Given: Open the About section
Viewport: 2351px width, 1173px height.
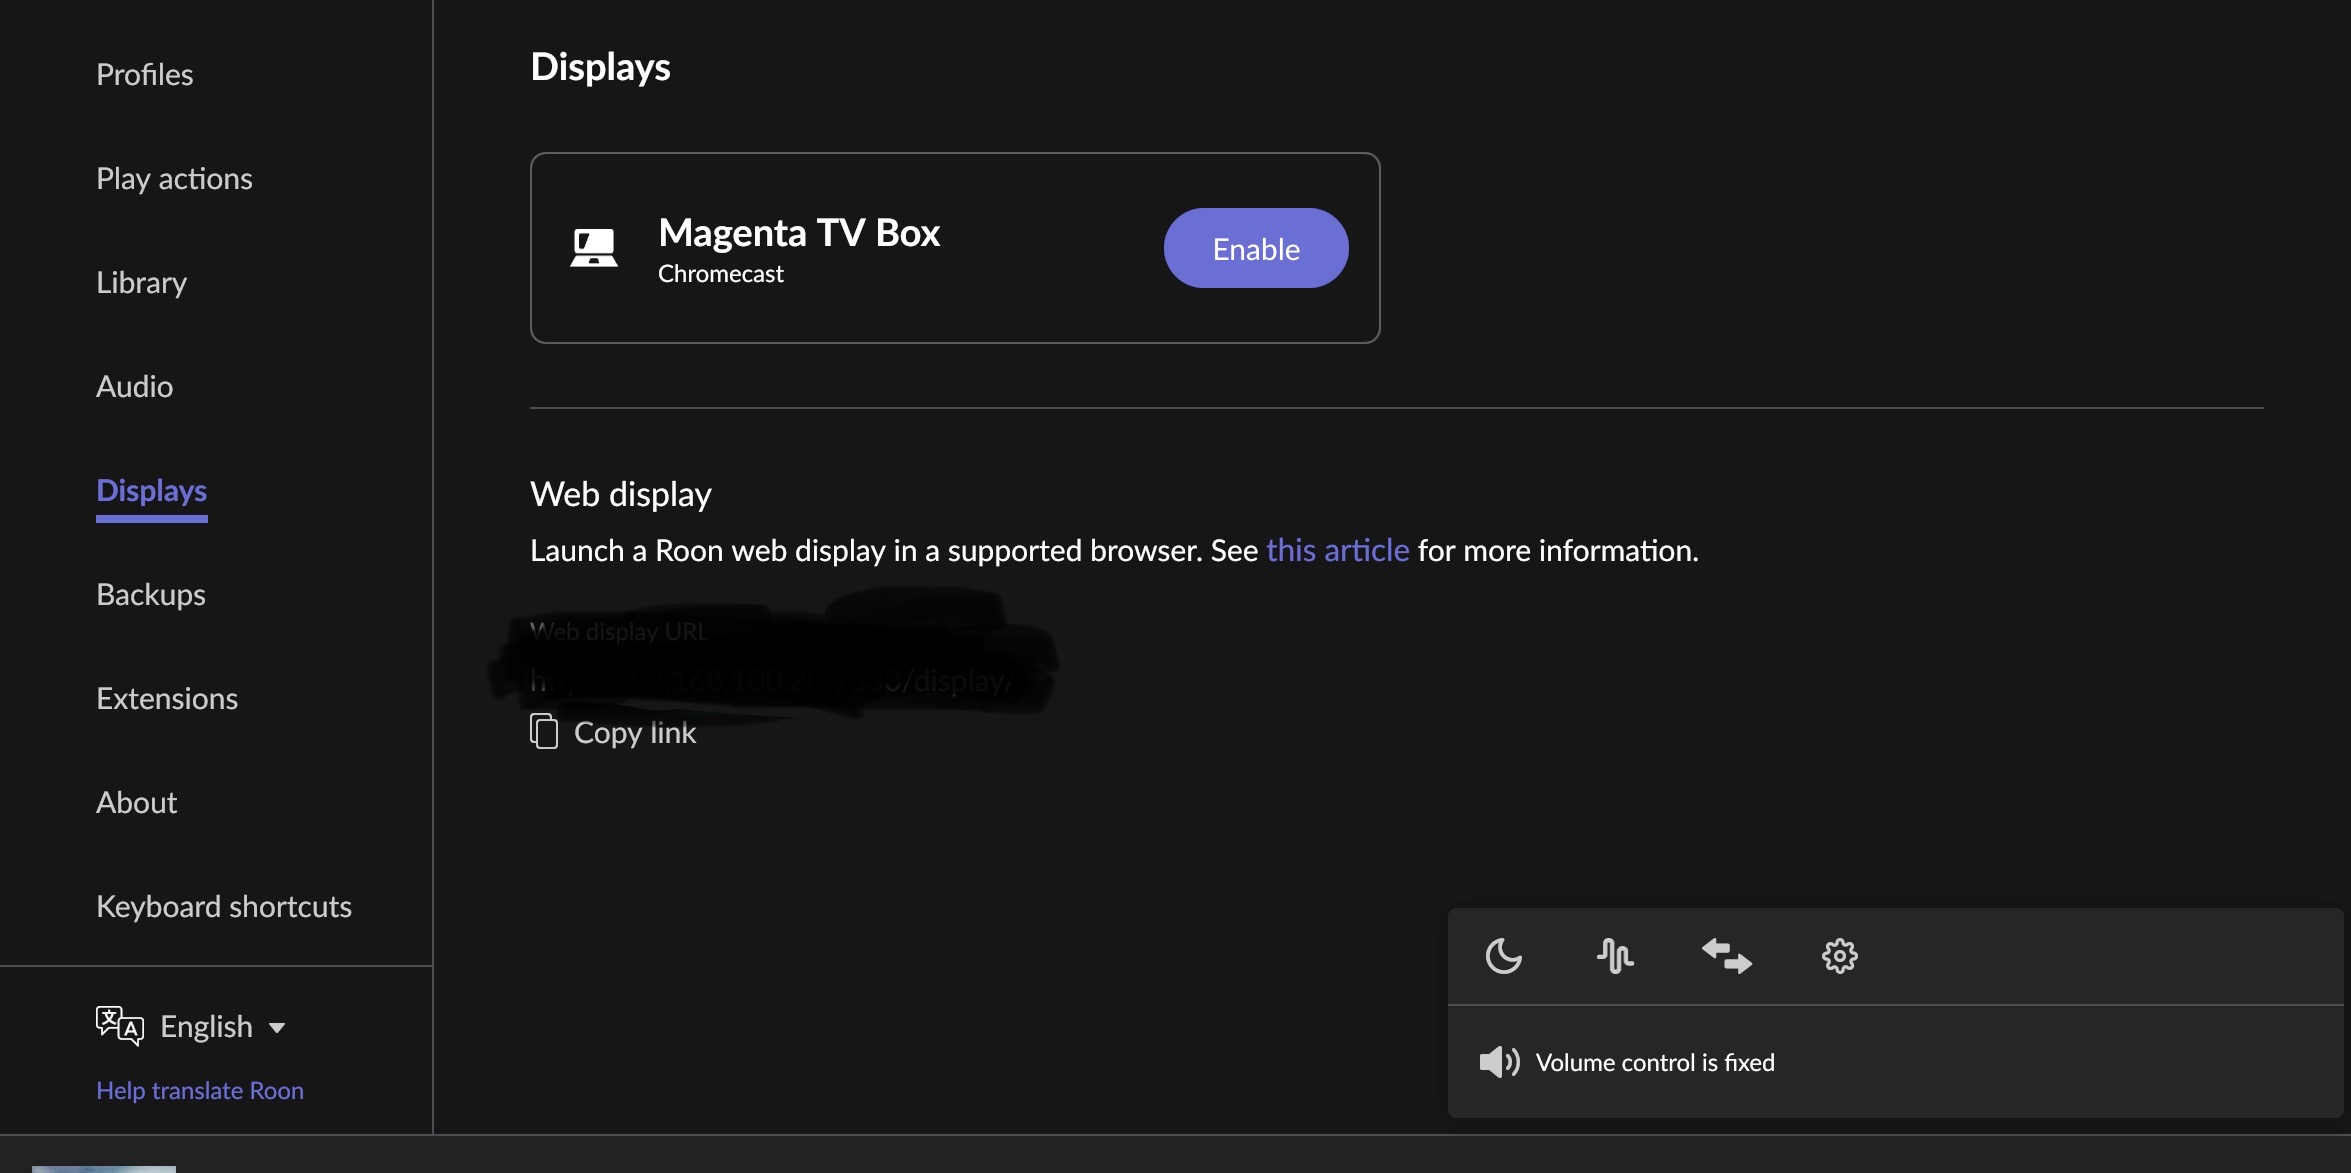Looking at the screenshot, I should coord(136,802).
